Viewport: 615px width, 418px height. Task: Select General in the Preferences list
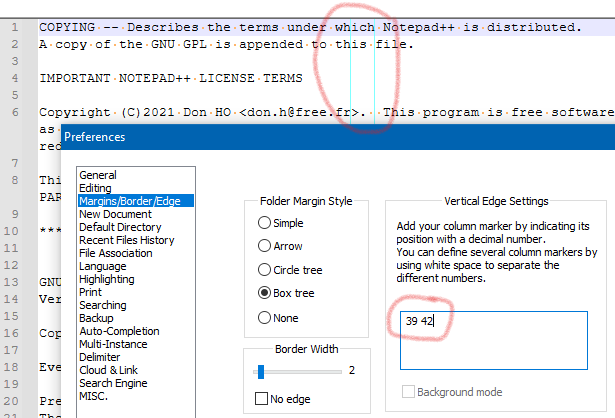point(98,175)
